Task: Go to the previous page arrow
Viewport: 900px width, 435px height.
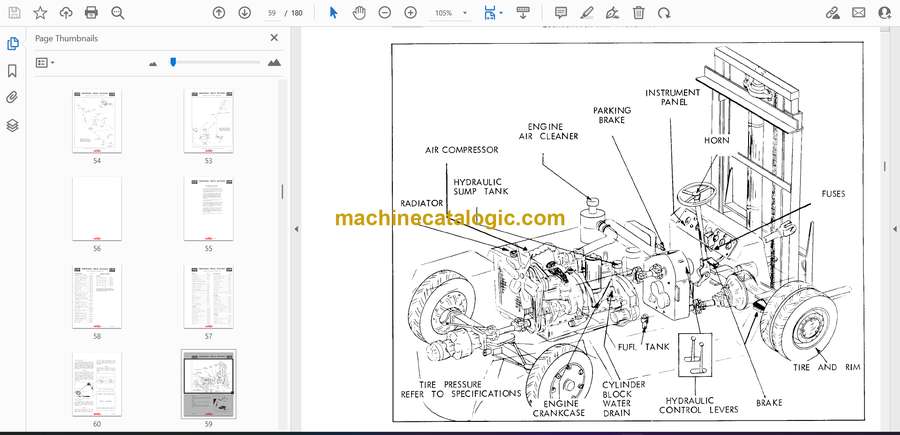Action: click(220, 13)
